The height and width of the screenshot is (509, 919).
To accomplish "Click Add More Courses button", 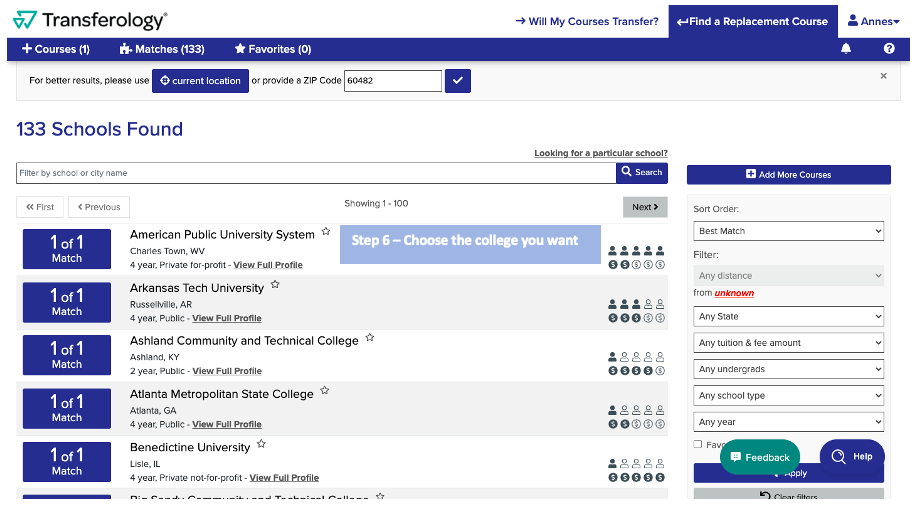I will pyautogui.click(x=788, y=175).
